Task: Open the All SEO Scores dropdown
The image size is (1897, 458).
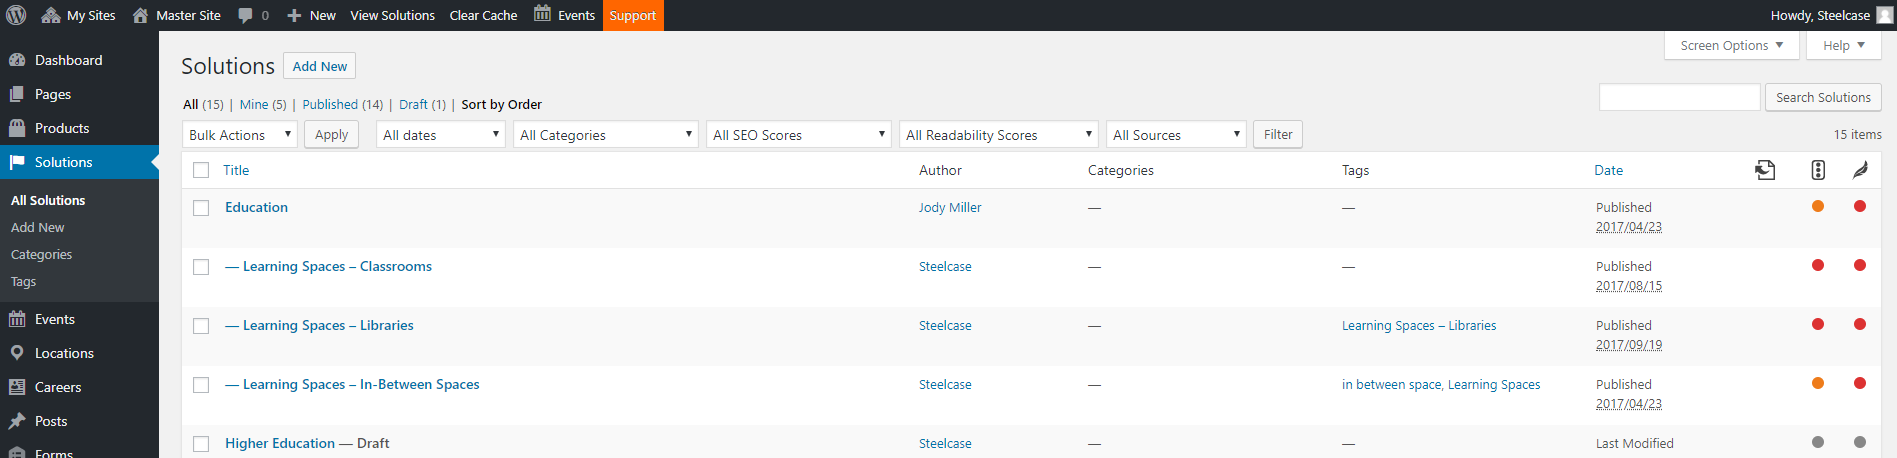Action: 798,134
